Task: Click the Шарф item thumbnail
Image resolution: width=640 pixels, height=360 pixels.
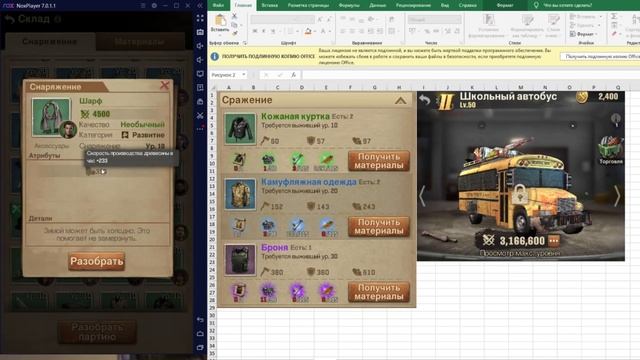Action: [x=51, y=117]
